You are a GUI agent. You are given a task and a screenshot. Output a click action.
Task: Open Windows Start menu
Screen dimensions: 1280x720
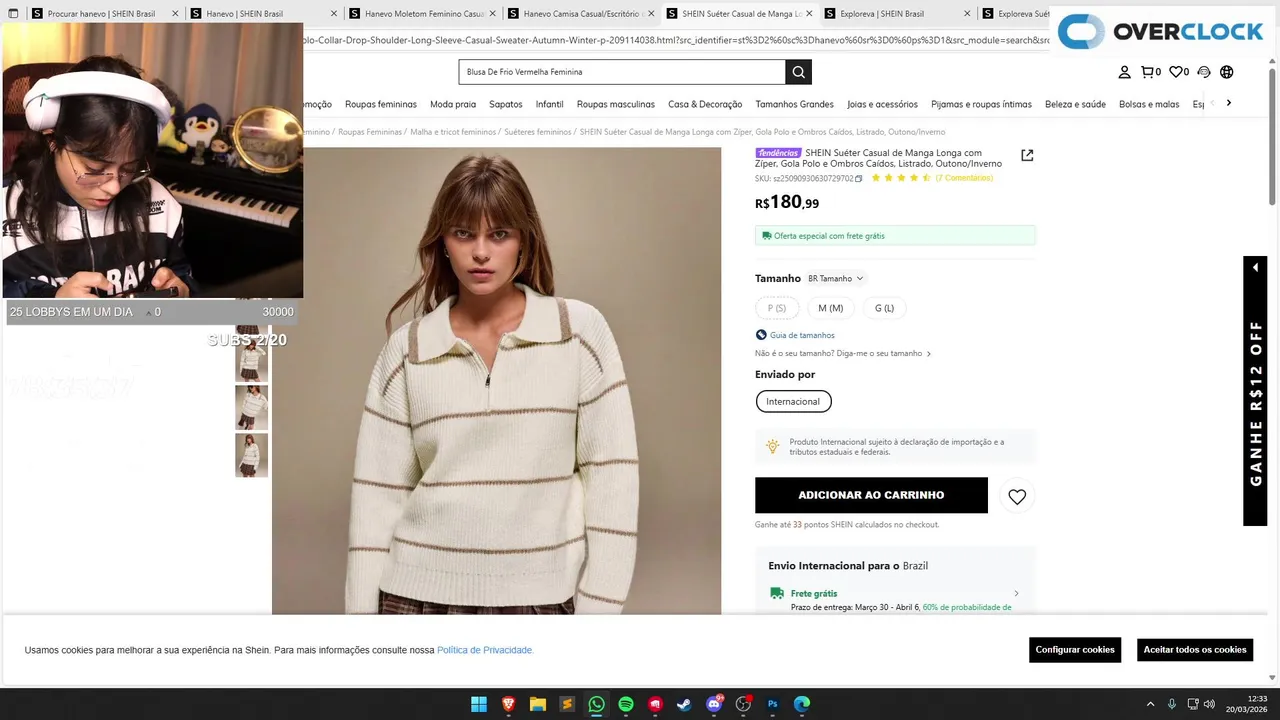point(479,704)
